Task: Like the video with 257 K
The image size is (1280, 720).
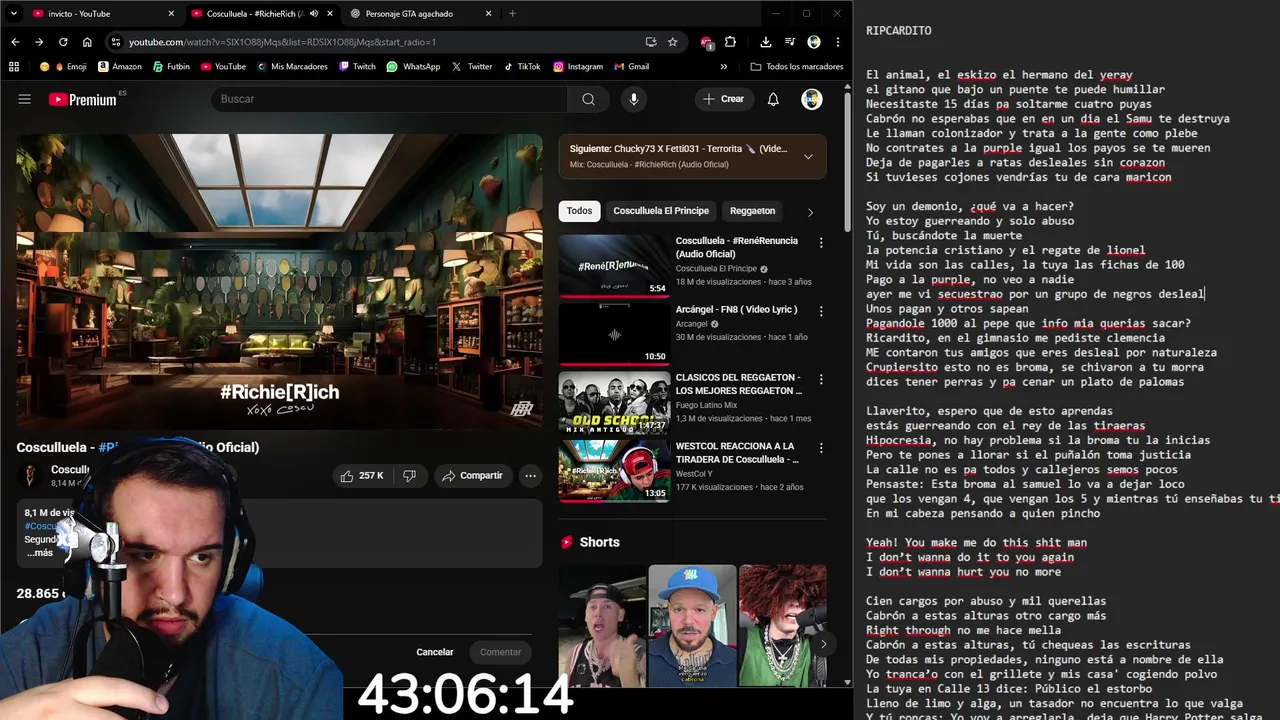Action: click(x=362, y=476)
